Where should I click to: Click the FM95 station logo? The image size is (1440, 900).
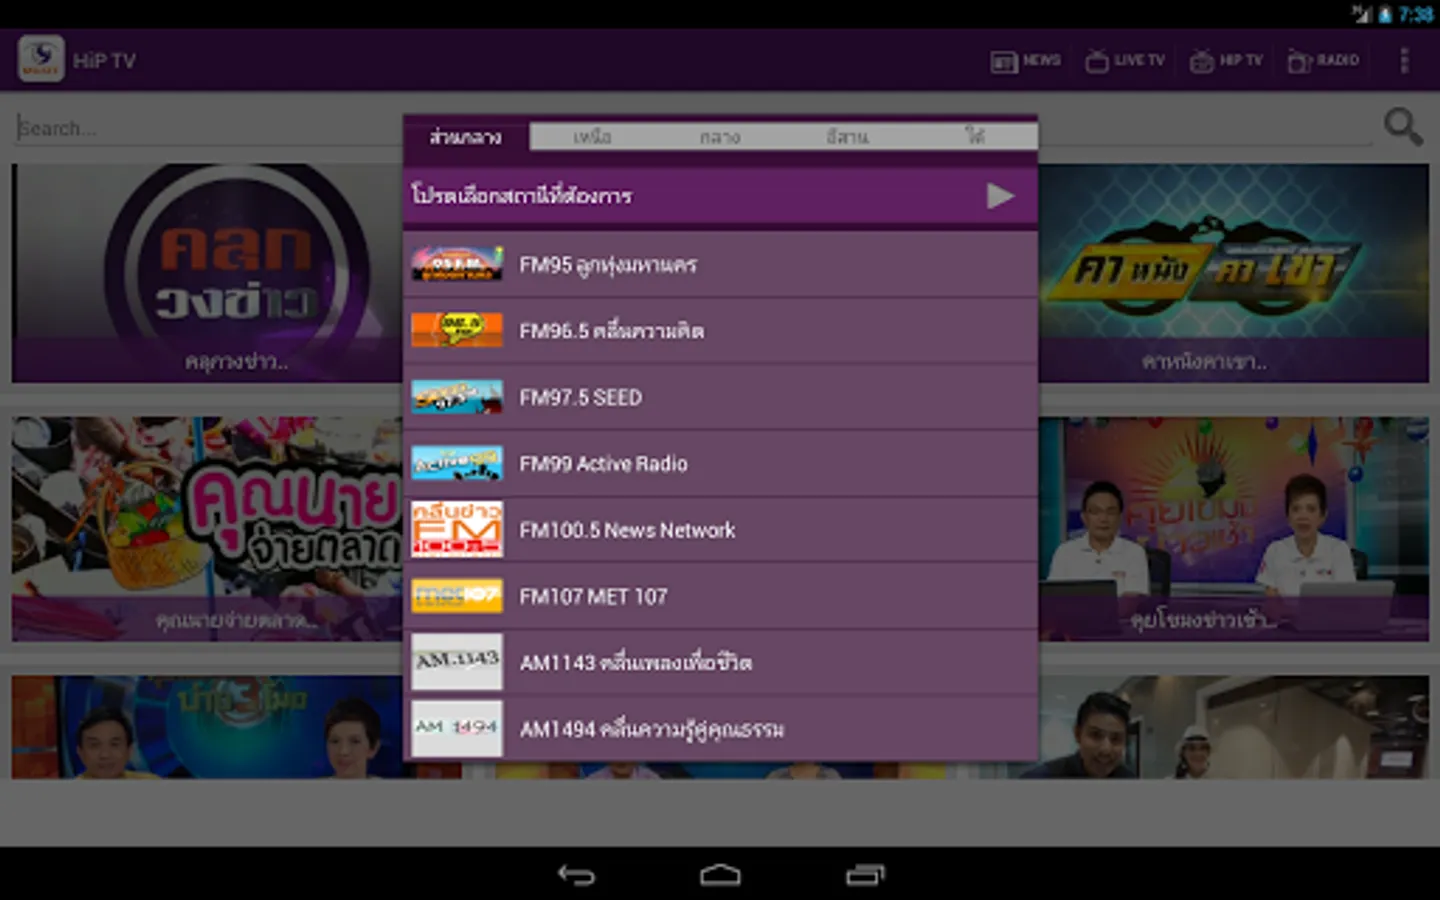click(457, 264)
